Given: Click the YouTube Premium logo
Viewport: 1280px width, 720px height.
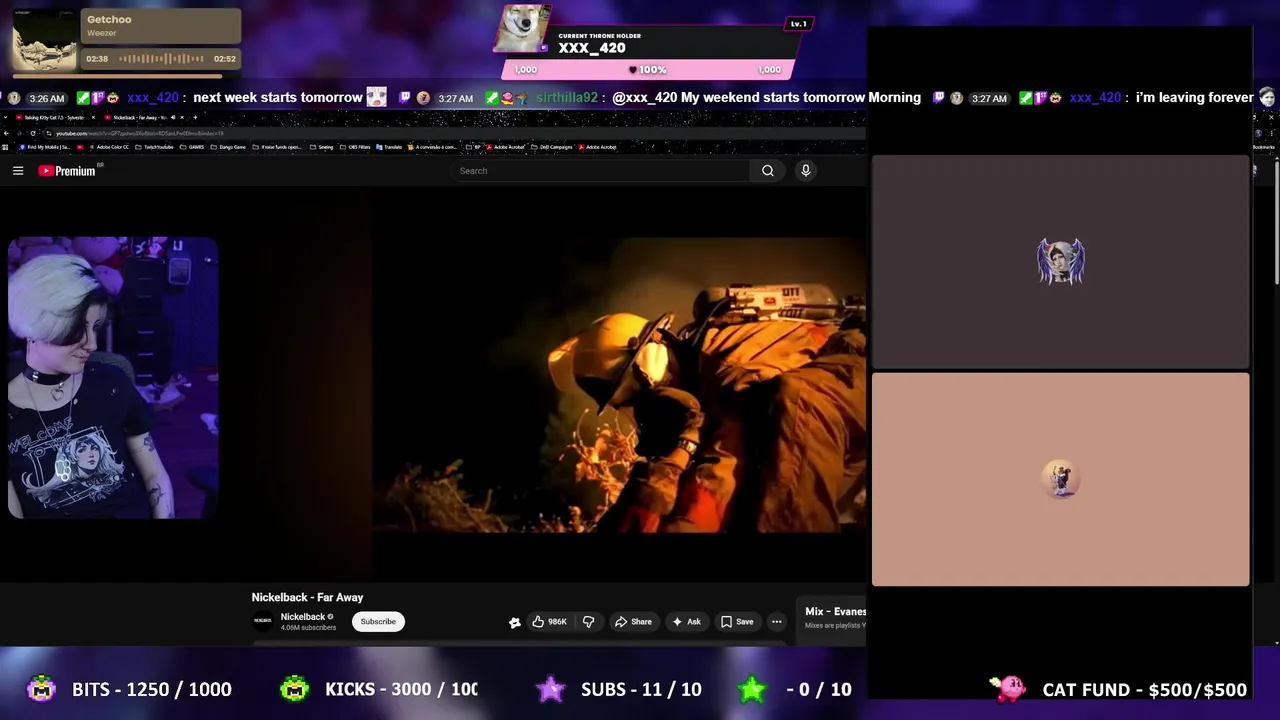Looking at the screenshot, I should pyautogui.click(x=67, y=171).
